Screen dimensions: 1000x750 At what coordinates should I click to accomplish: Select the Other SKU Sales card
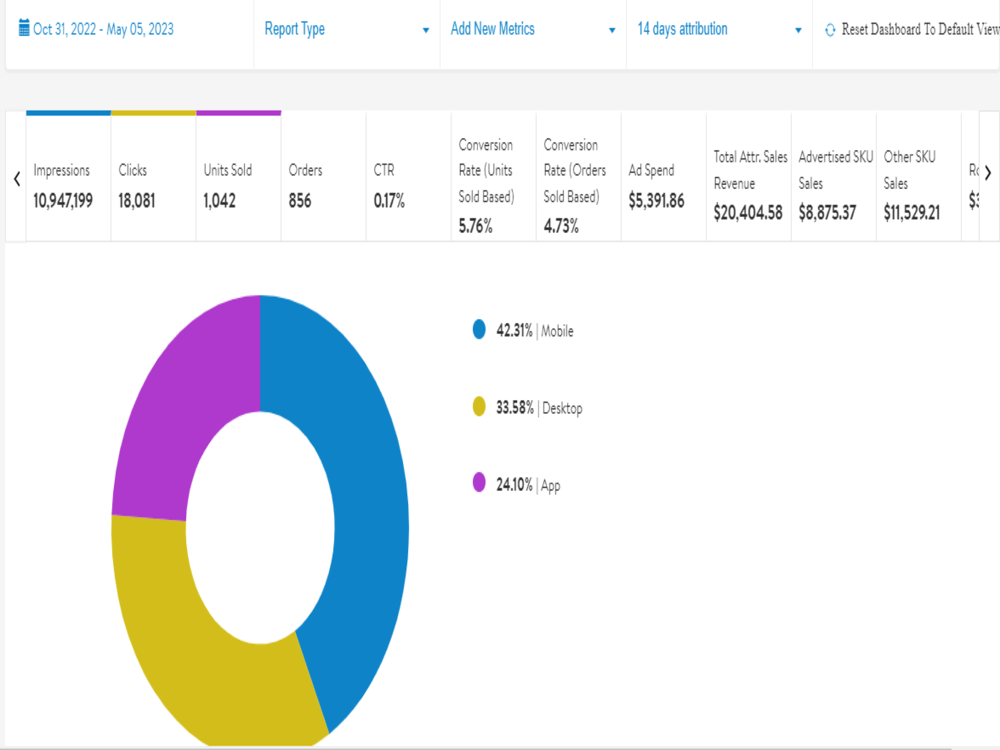pyautogui.click(x=919, y=176)
